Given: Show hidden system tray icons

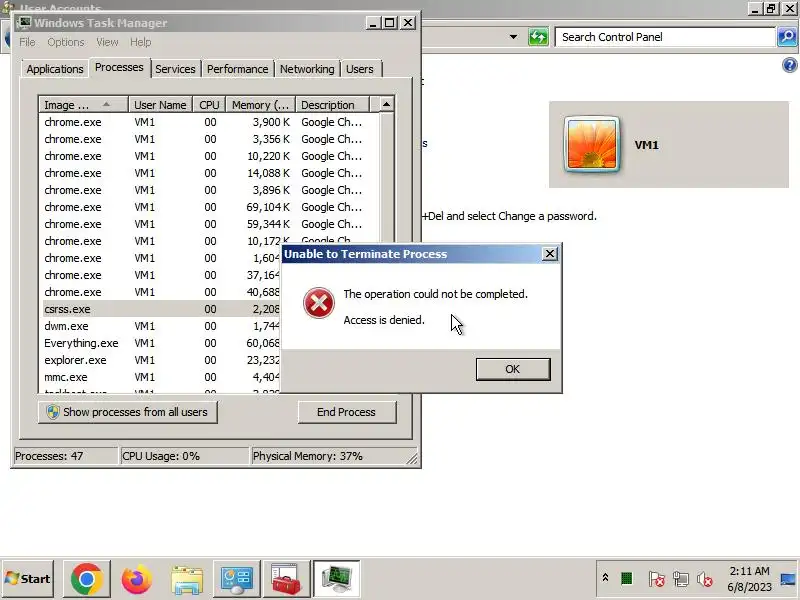Looking at the screenshot, I should click(605, 578).
